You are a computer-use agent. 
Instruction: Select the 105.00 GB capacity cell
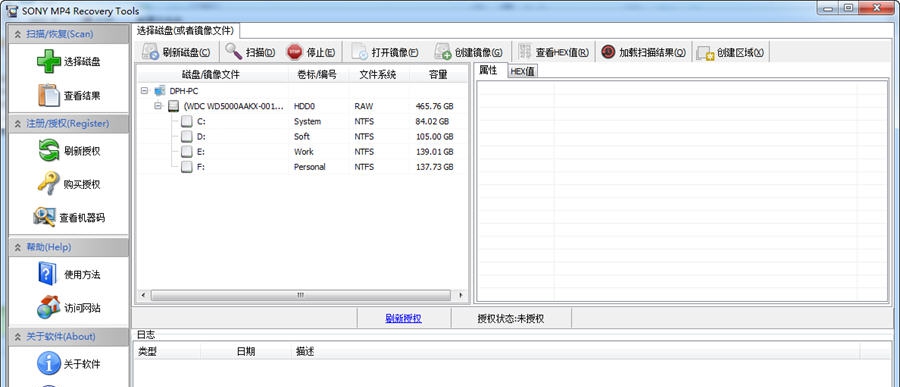point(435,137)
